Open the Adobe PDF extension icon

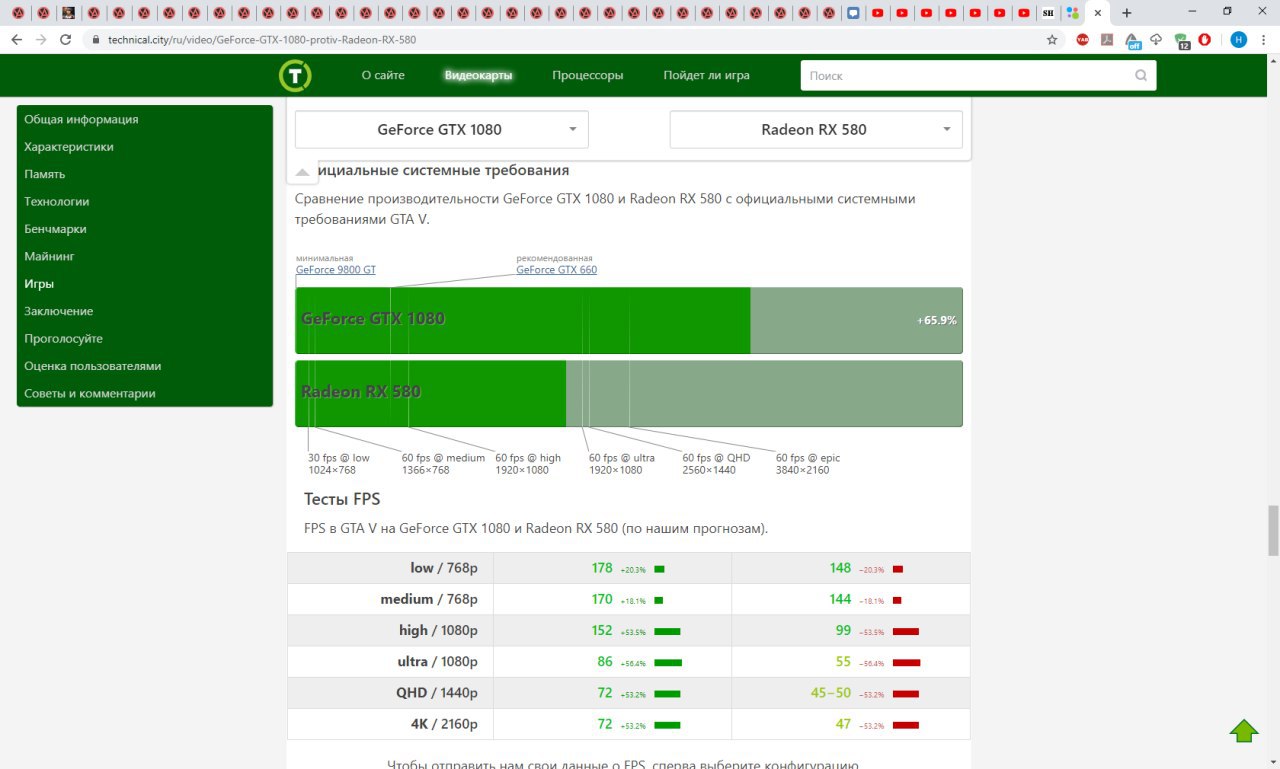pyautogui.click(x=1107, y=39)
